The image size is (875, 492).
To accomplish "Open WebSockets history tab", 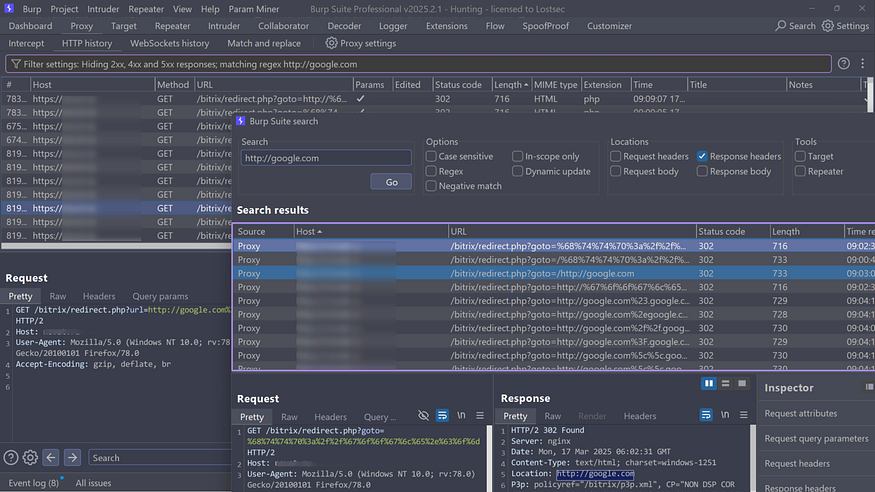I will click(x=170, y=43).
